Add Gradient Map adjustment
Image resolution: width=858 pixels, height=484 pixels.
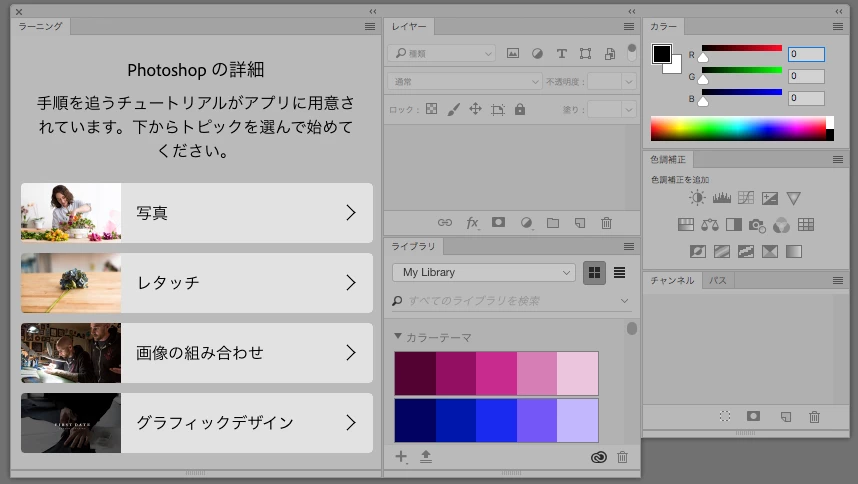pyautogui.click(x=794, y=251)
